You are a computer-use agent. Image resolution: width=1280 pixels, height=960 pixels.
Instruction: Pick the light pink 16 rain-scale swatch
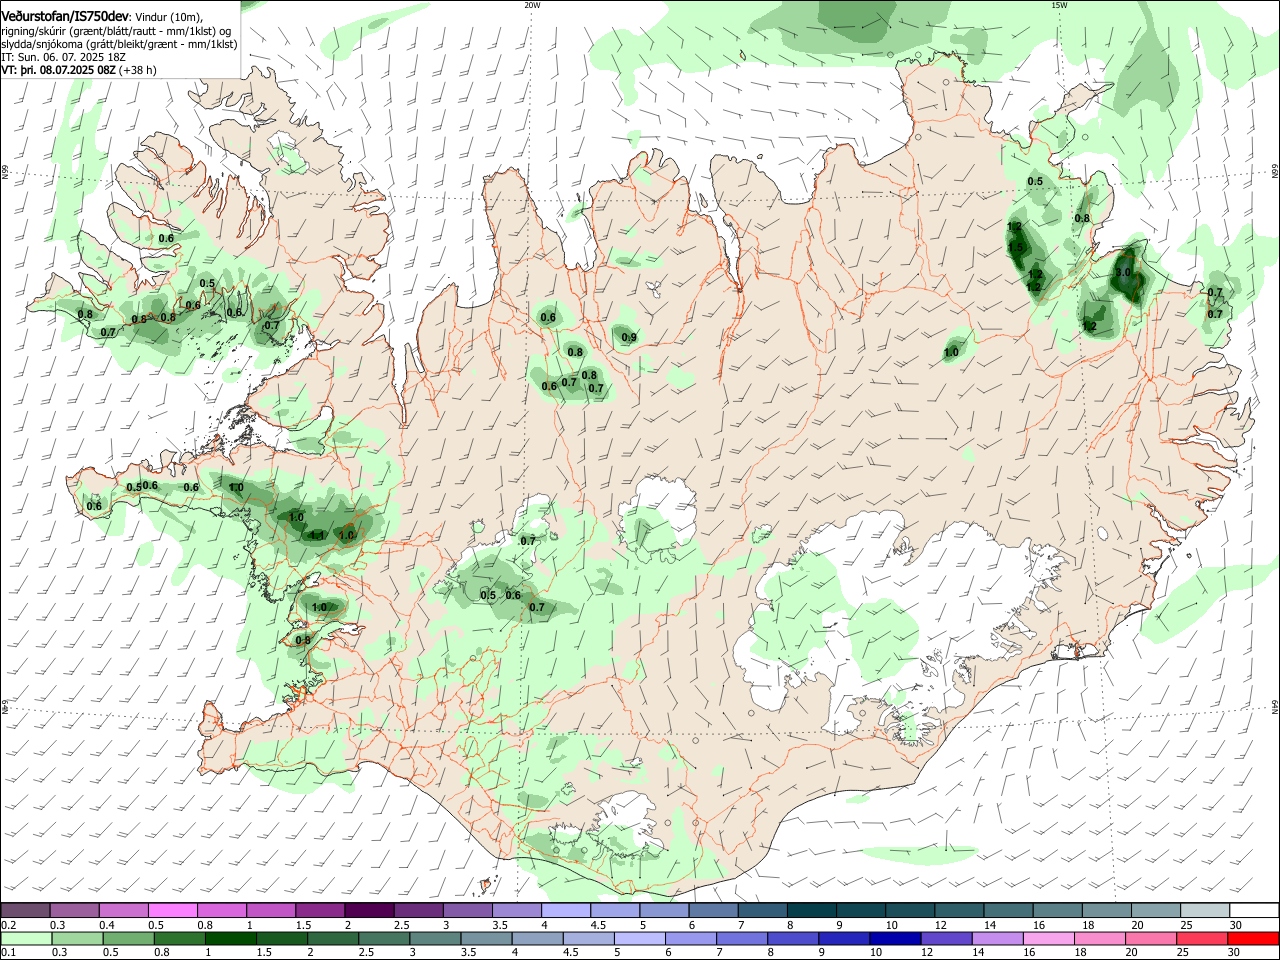click(1048, 939)
